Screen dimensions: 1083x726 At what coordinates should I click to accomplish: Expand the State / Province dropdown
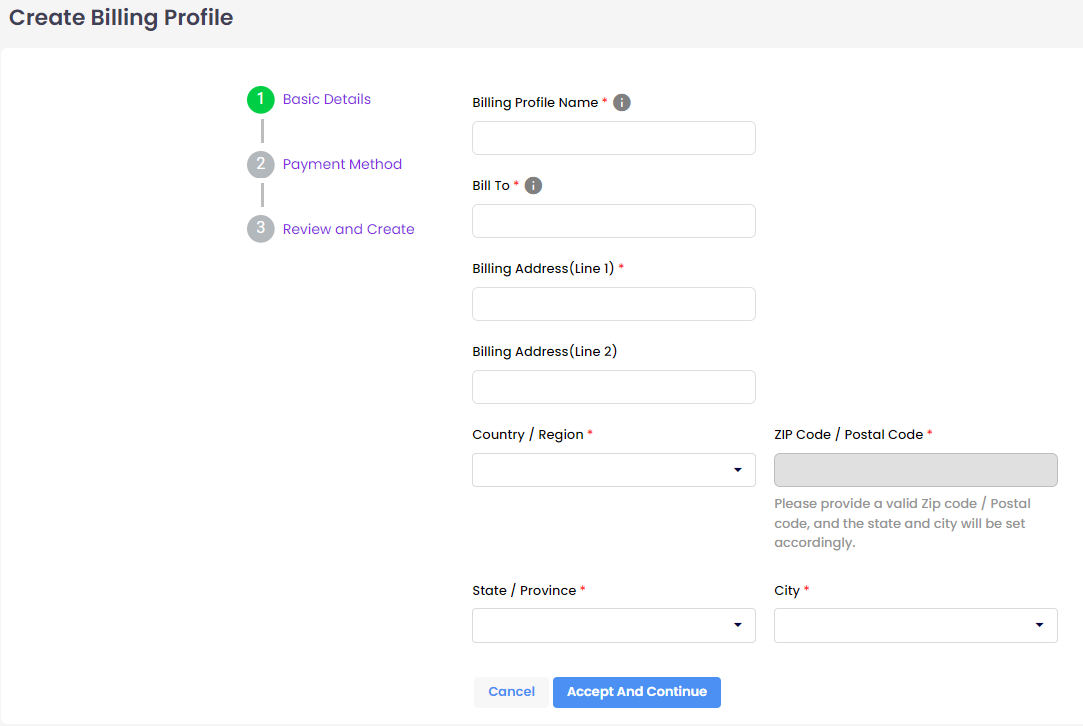tap(613, 625)
